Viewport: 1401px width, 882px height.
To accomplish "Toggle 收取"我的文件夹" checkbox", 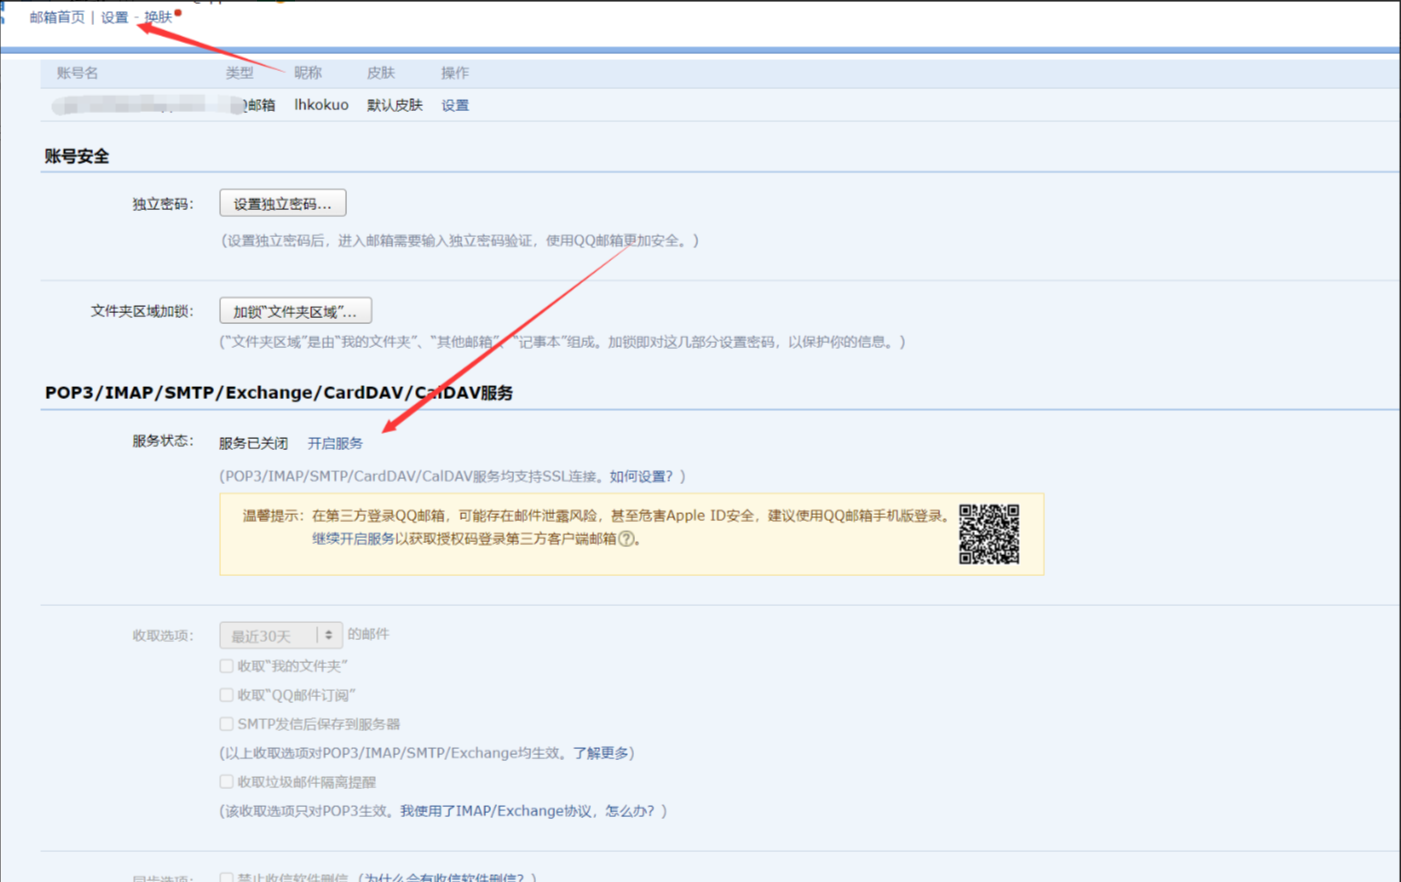I will [226, 666].
